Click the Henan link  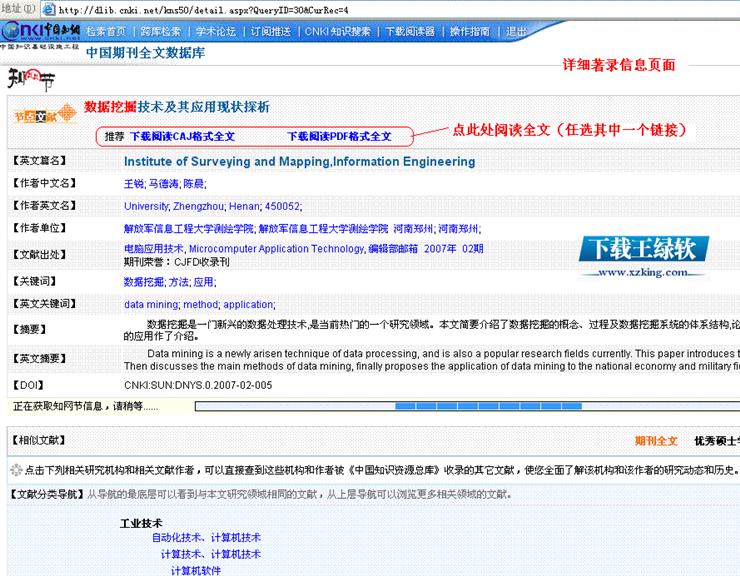tap(244, 206)
